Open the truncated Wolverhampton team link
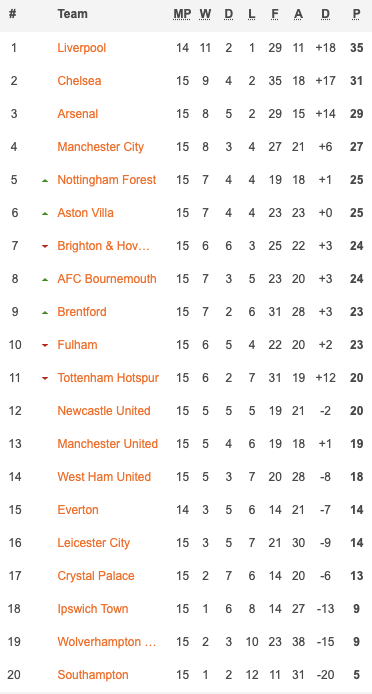The height and width of the screenshot is (694, 372). tap(107, 642)
